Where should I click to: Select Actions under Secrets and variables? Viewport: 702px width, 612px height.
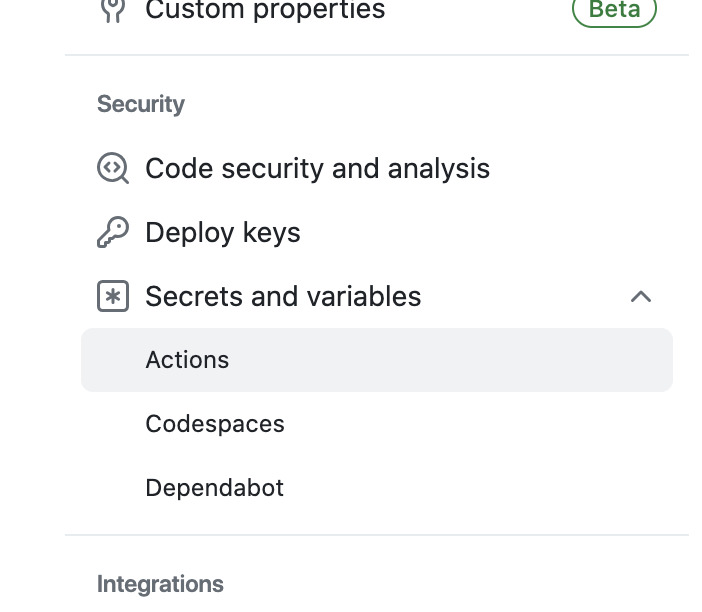pos(187,360)
